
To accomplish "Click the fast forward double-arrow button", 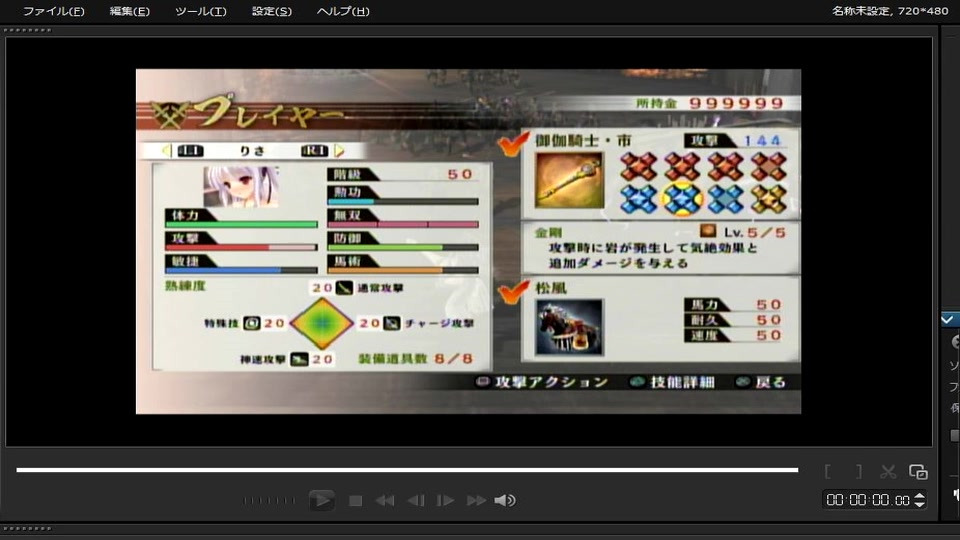I will pyautogui.click(x=476, y=501).
